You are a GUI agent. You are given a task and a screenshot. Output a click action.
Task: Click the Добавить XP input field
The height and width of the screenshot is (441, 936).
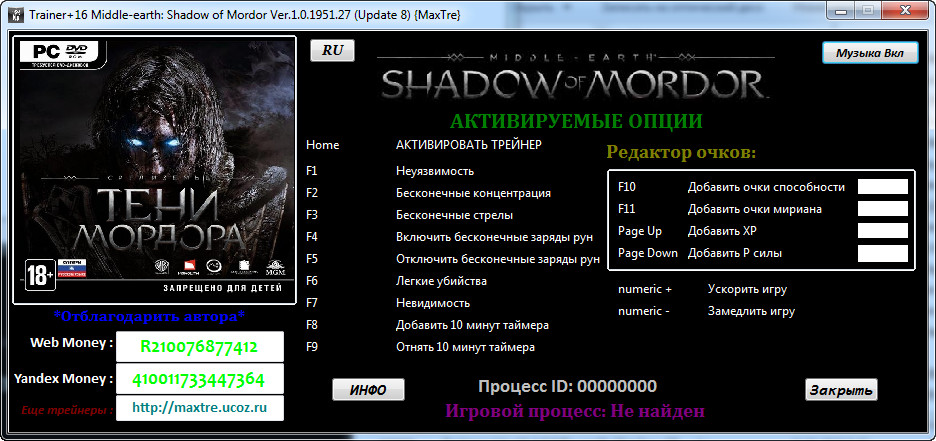tap(883, 231)
